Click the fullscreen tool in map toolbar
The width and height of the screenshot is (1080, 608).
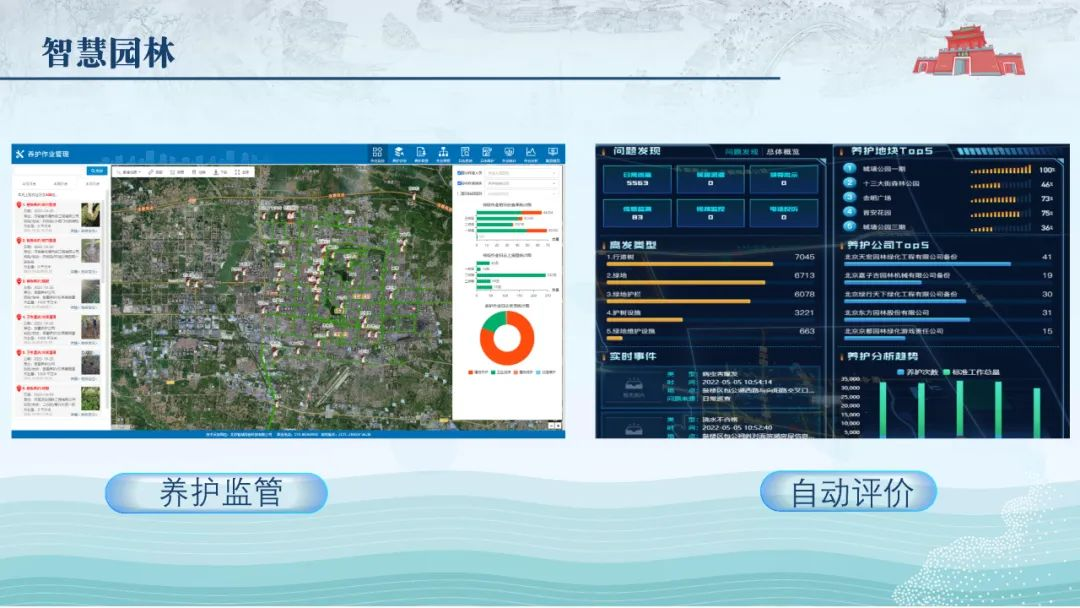pos(242,172)
